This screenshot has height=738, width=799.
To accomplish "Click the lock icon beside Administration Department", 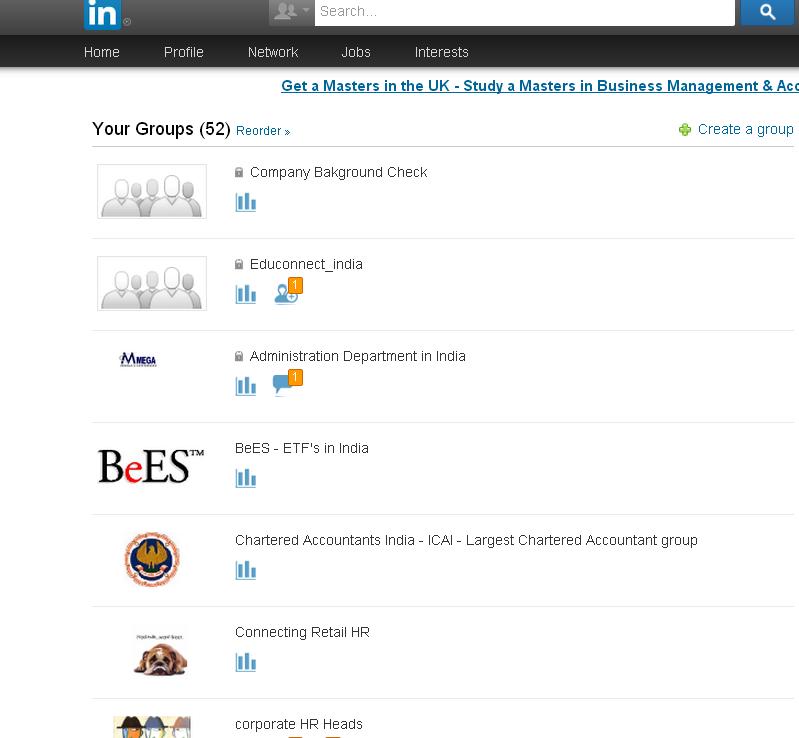I will pos(238,356).
